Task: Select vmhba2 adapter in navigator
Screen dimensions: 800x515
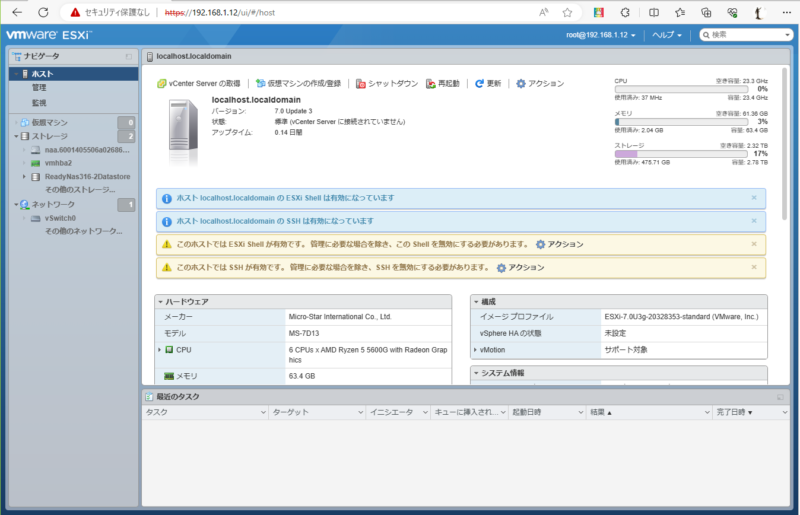Action: coord(58,163)
